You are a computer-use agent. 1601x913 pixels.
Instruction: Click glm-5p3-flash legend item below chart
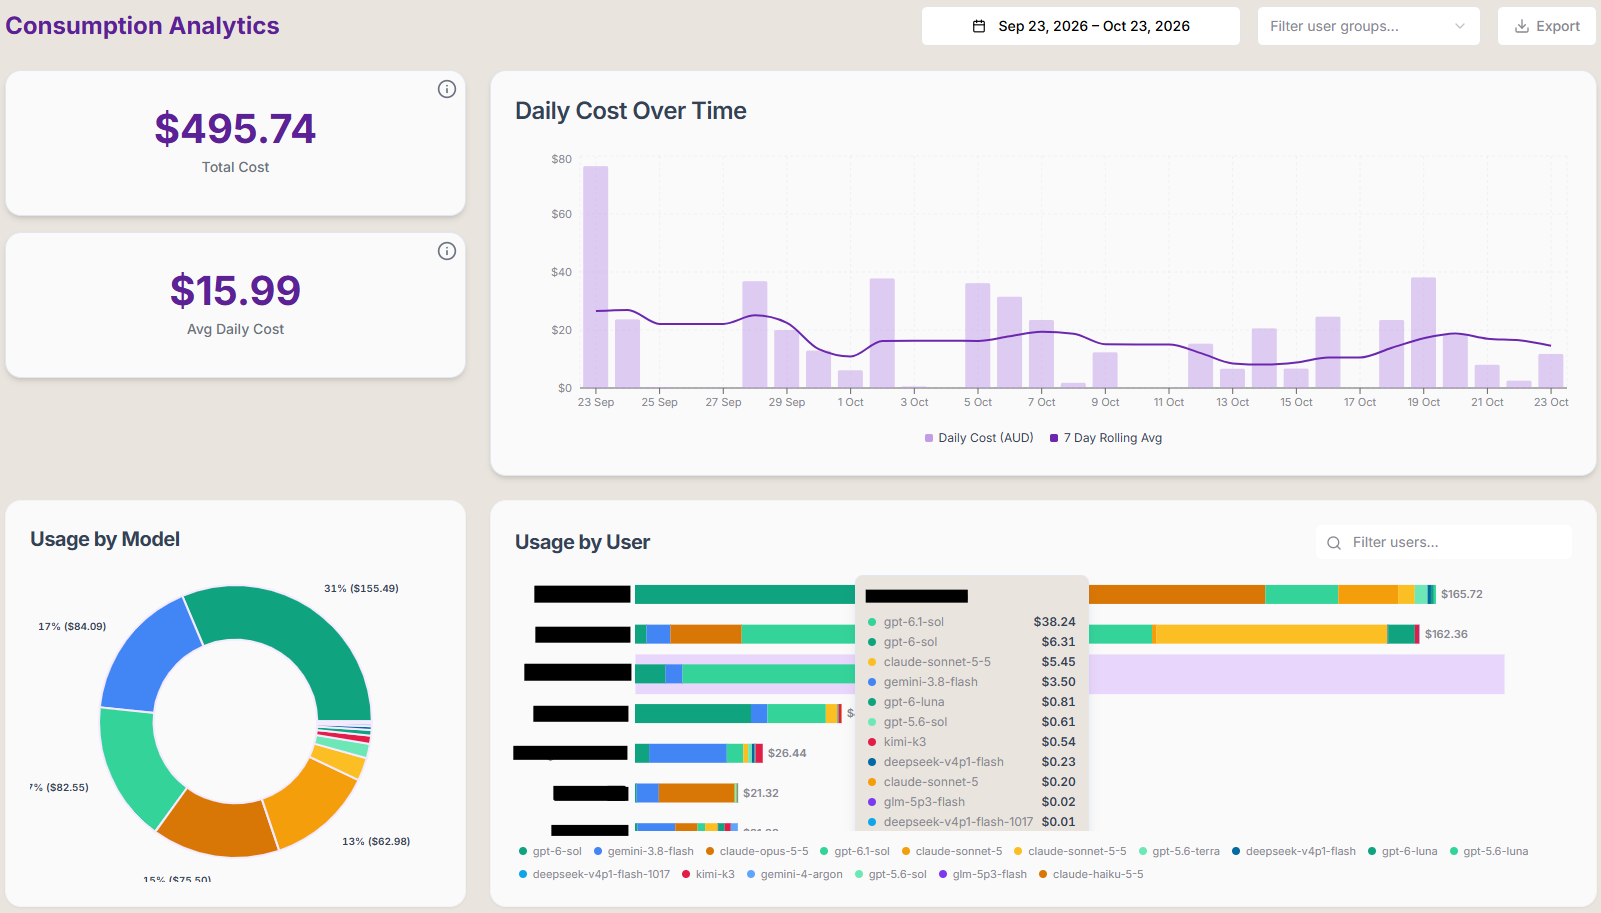(983, 874)
